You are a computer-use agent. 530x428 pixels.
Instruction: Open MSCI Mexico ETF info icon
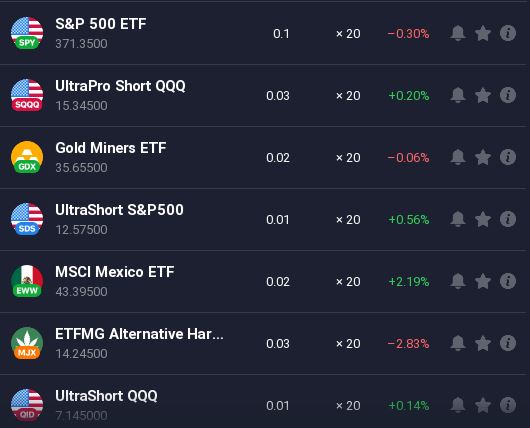click(508, 281)
